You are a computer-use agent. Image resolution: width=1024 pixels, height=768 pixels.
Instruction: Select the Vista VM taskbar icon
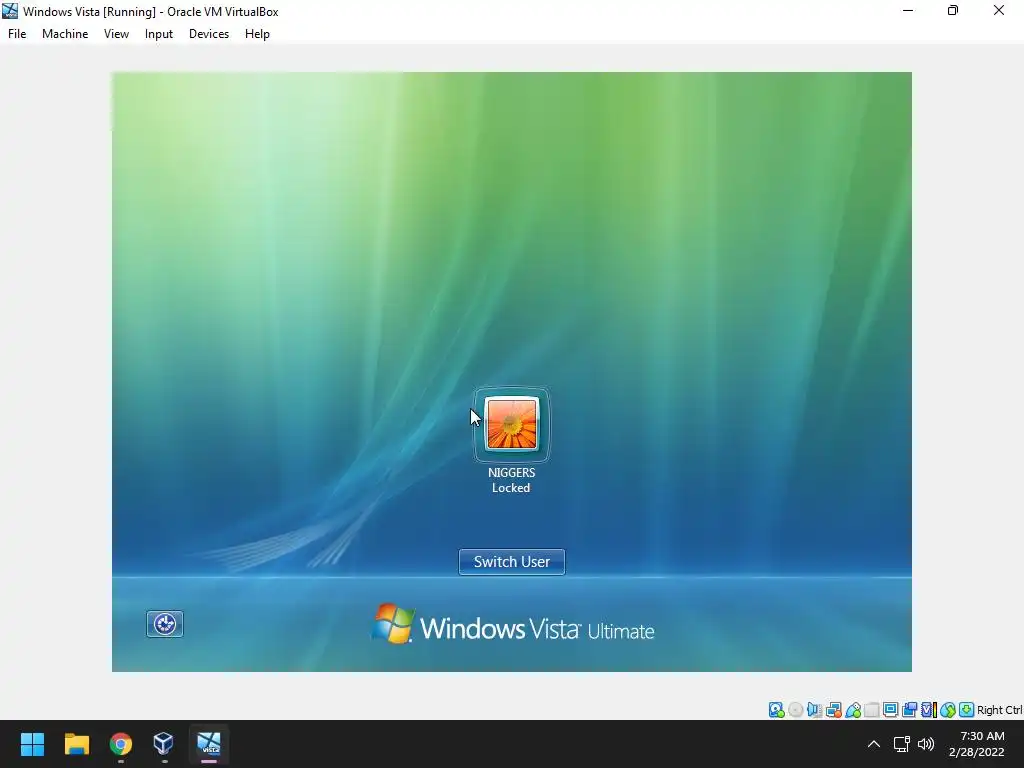pyautogui.click(x=209, y=744)
